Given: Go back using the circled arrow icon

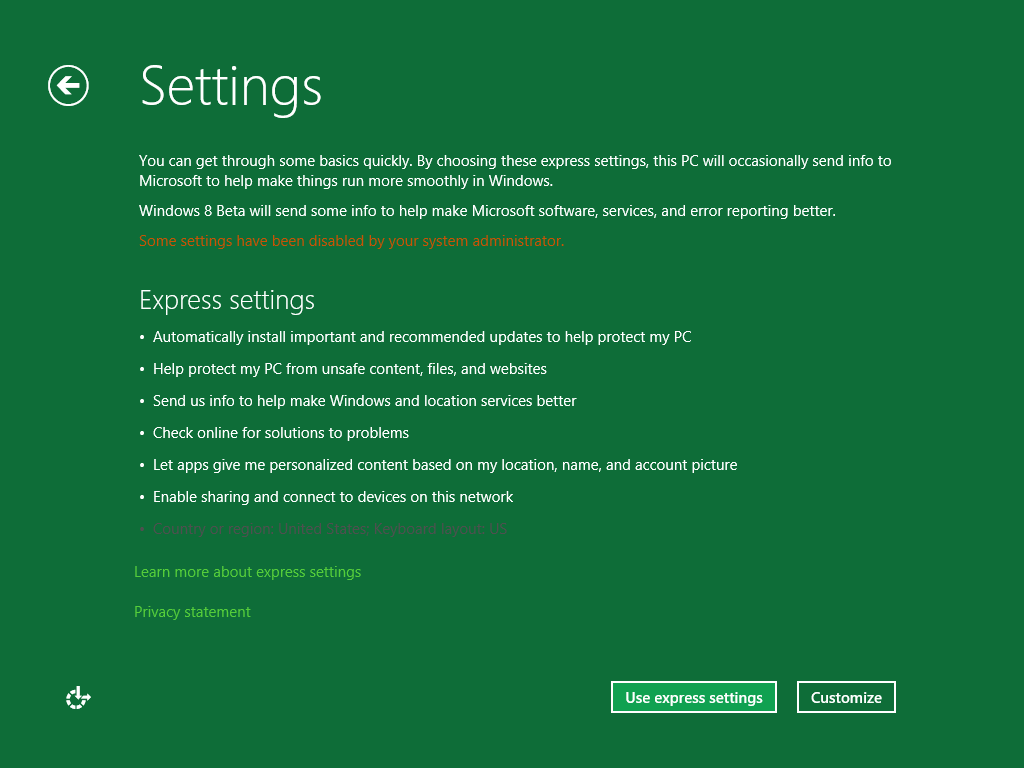Looking at the screenshot, I should 68,86.
